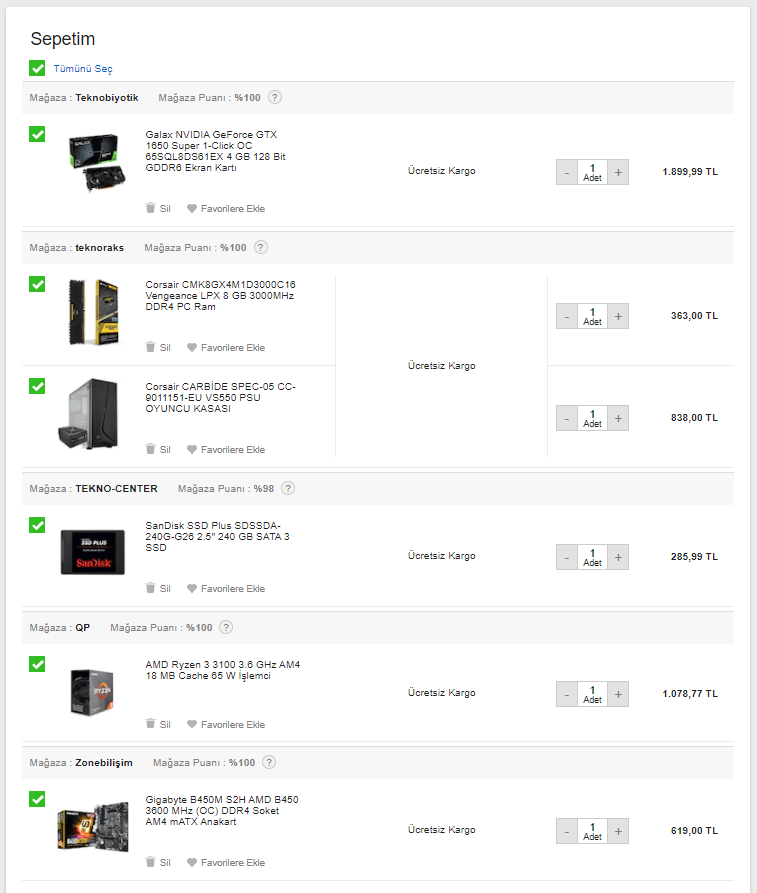Increase quantity of Corsair Carbide SPEC-05 case

(618, 418)
